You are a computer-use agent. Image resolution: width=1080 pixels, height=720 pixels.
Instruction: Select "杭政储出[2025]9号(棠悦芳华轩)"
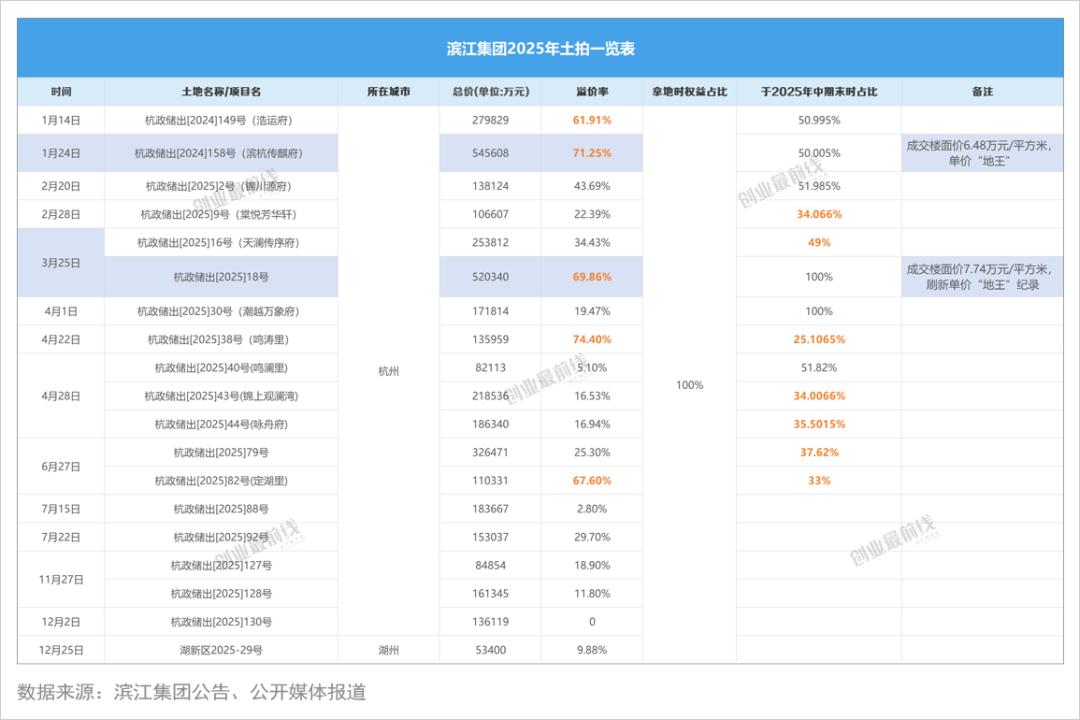pyautogui.click(x=221, y=214)
